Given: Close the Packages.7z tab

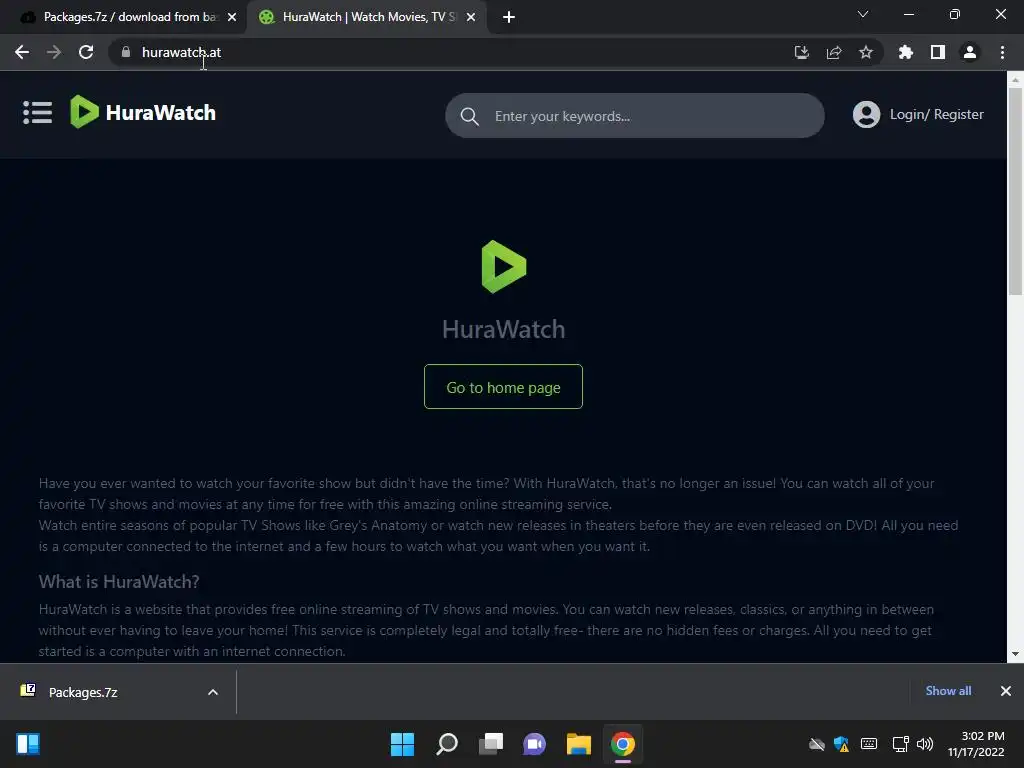Looking at the screenshot, I should (x=232, y=17).
